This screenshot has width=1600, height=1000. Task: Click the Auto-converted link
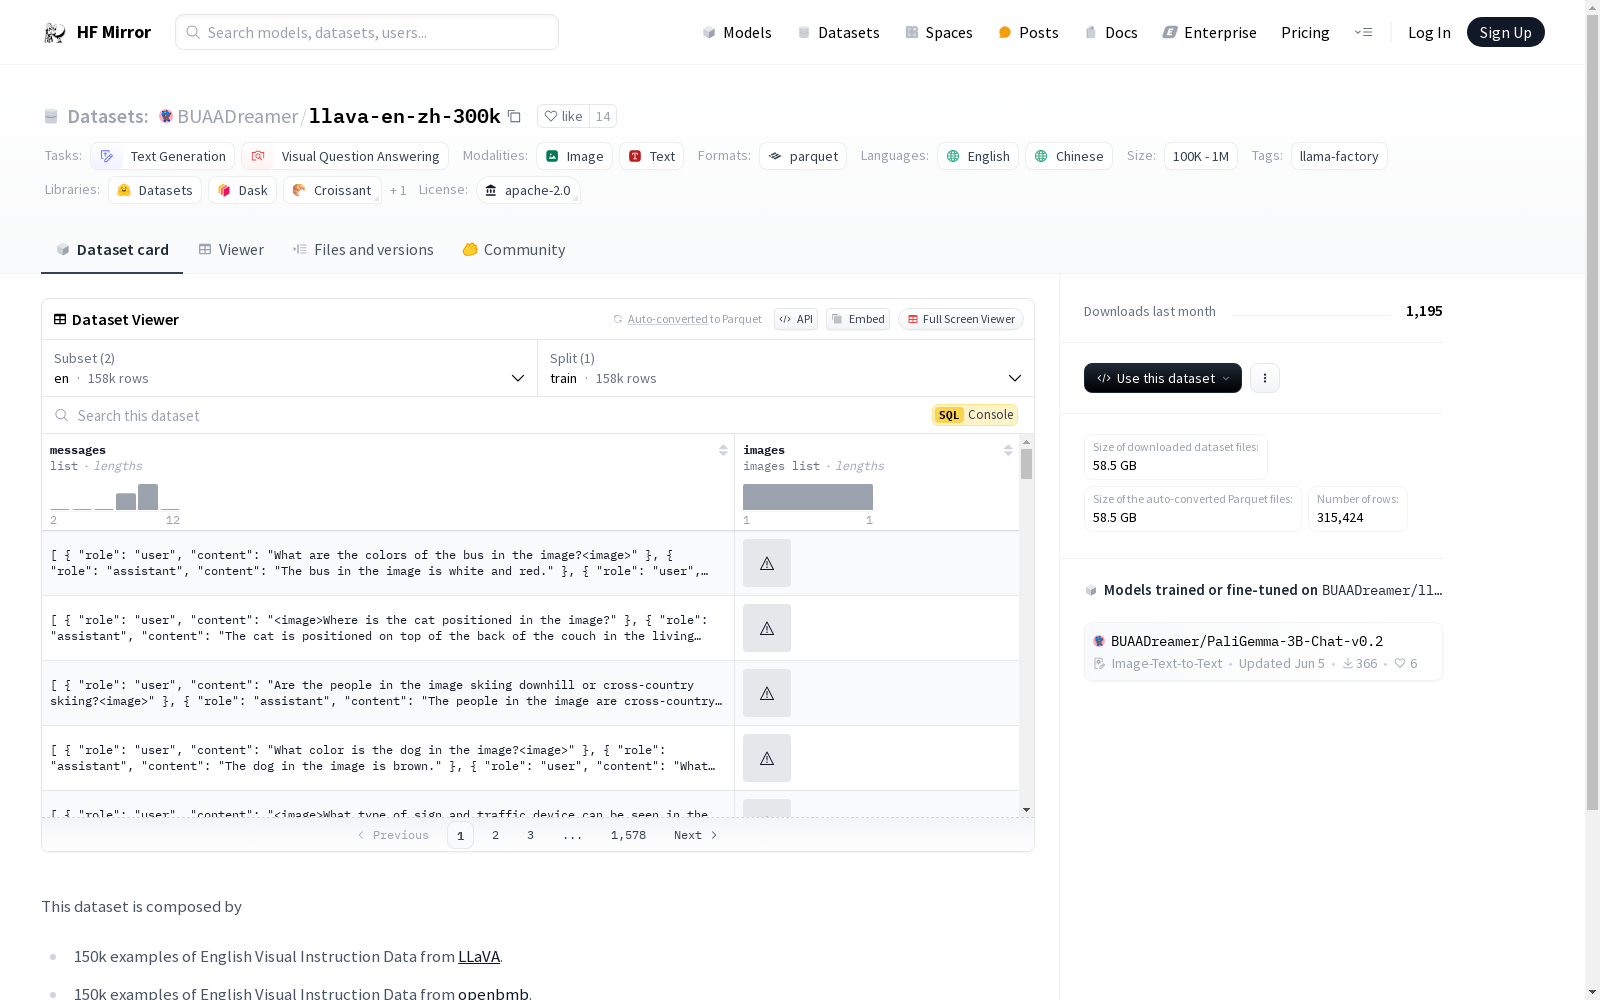[667, 319]
